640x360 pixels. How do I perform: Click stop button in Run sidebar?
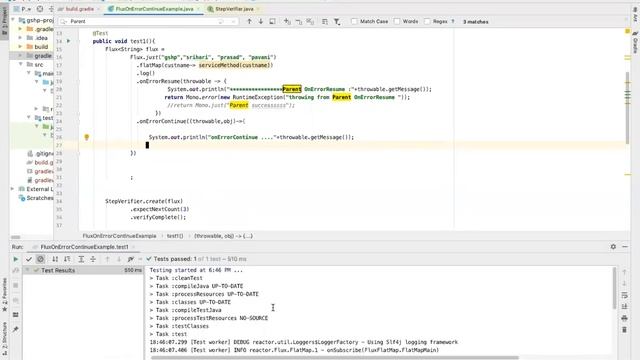tap(16, 285)
